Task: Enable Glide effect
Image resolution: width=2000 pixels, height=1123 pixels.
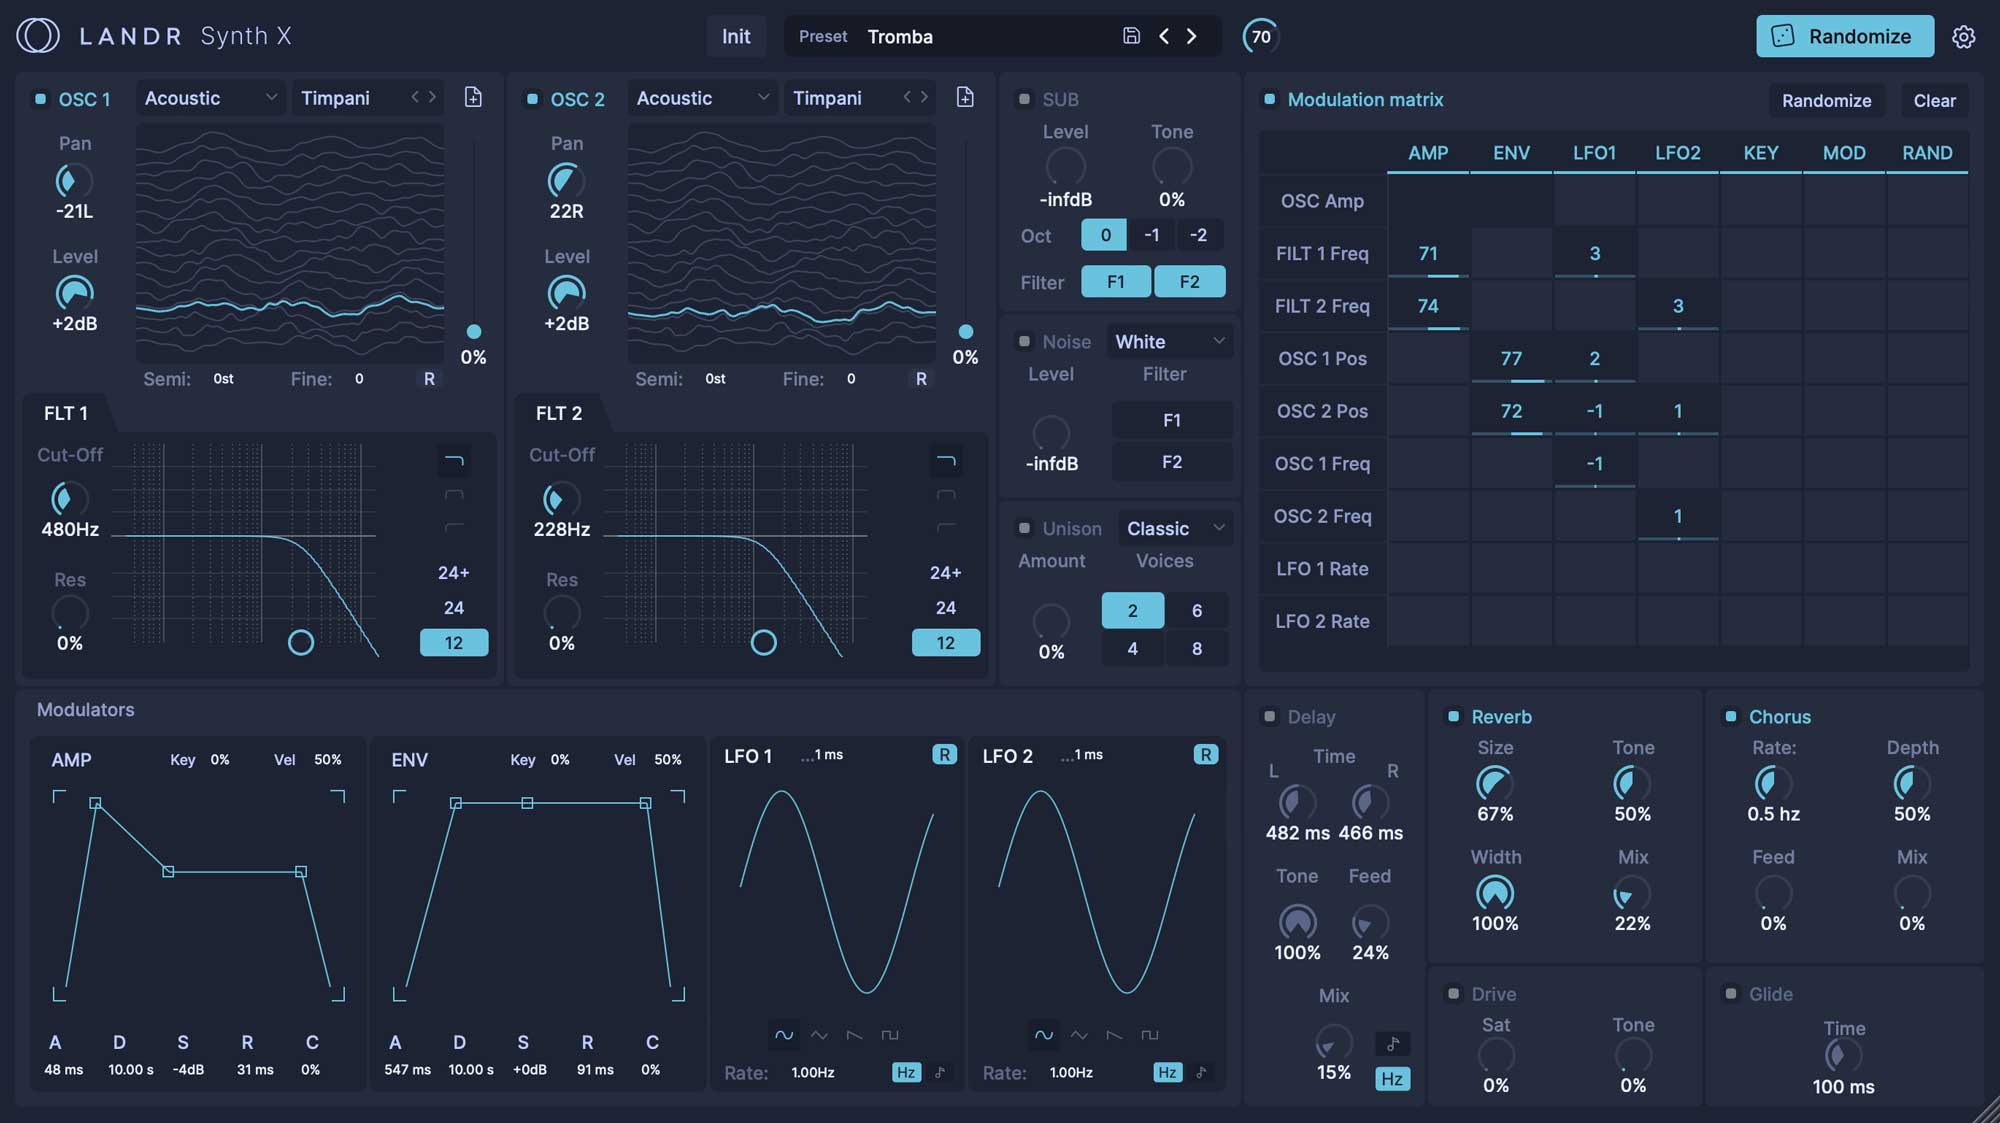Action: point(1730,993)
